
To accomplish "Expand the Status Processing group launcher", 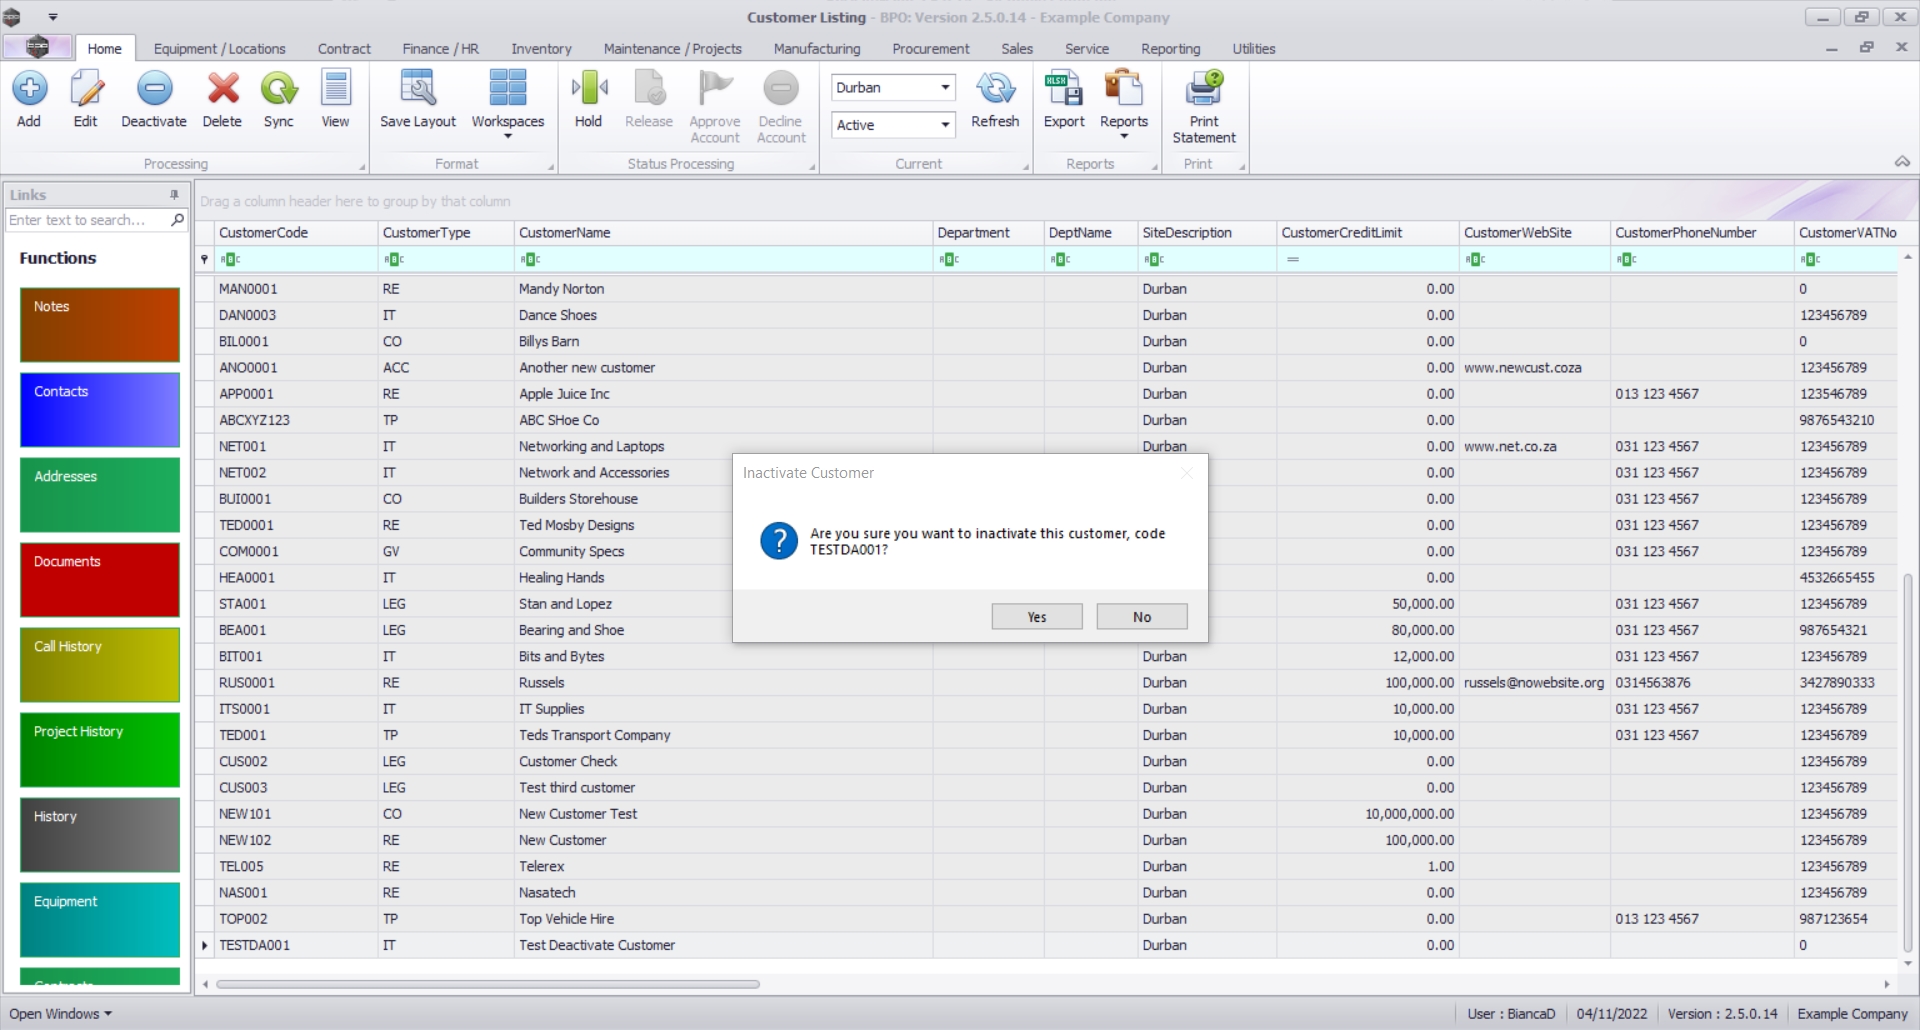I will [812, 167].
